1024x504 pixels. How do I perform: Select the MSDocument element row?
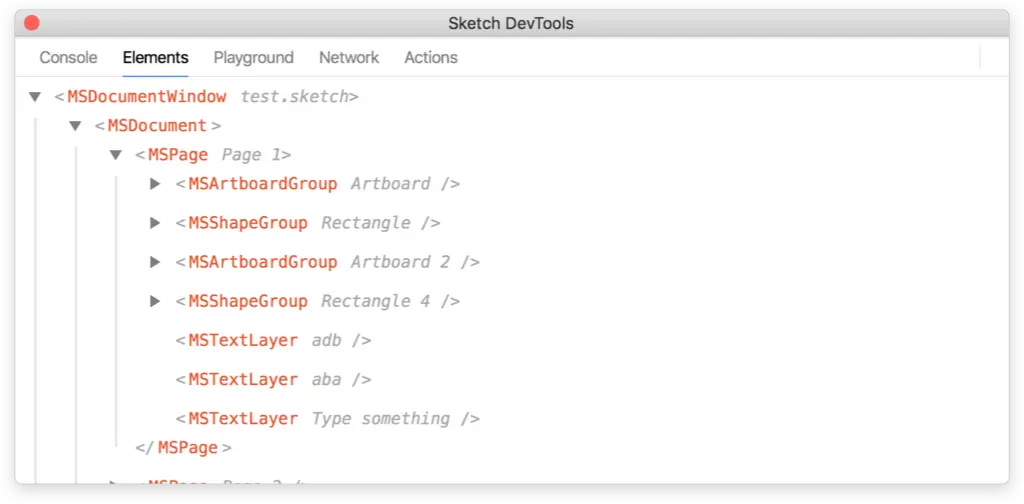click(157, 125)
